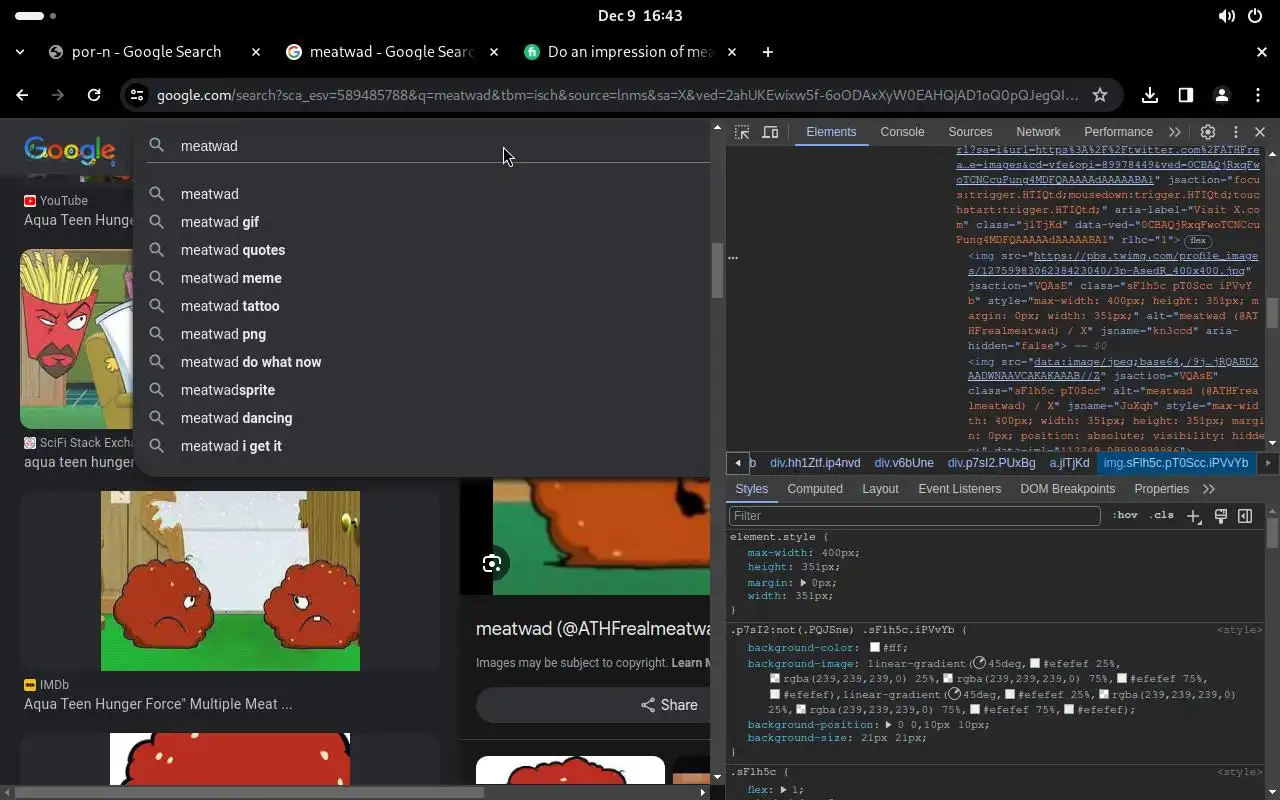Click the a.jlTjKd breadcrumb
The width and height of the screenshot is (1280, 800).
[1069, 463]
